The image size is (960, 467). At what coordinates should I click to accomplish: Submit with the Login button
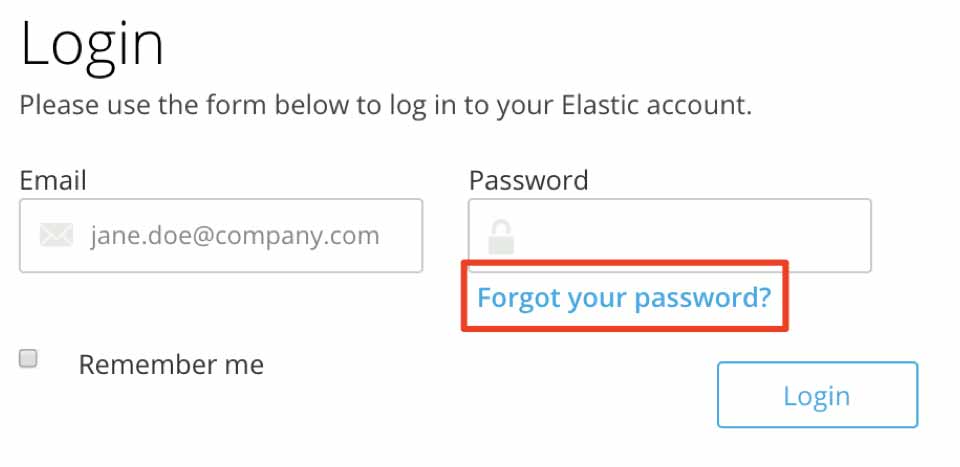tap(817, 395)
